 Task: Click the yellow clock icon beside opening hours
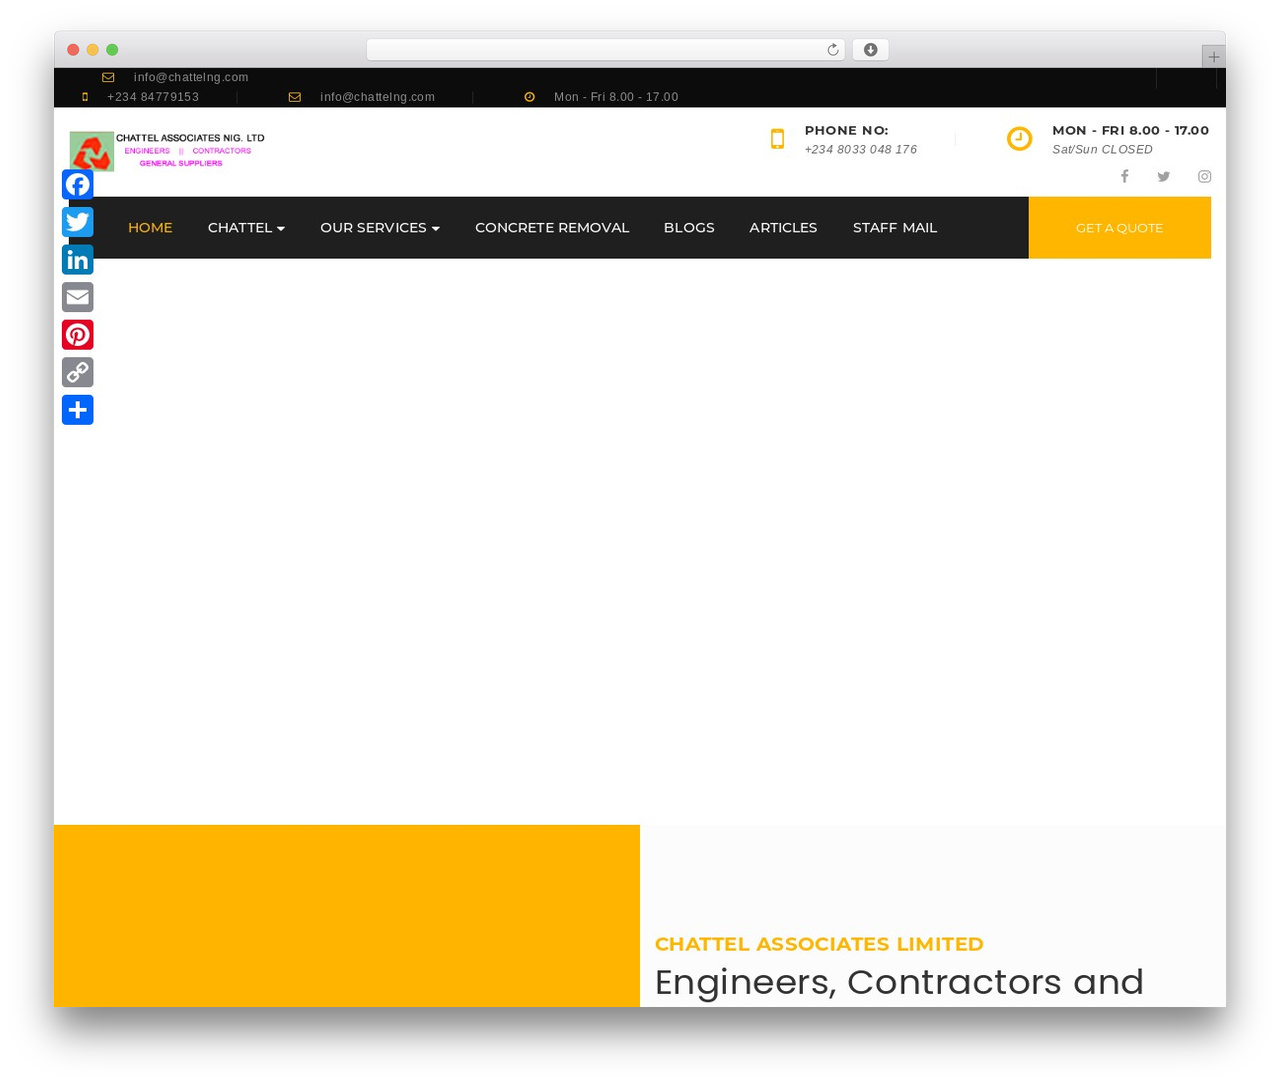coord(1019,139)
